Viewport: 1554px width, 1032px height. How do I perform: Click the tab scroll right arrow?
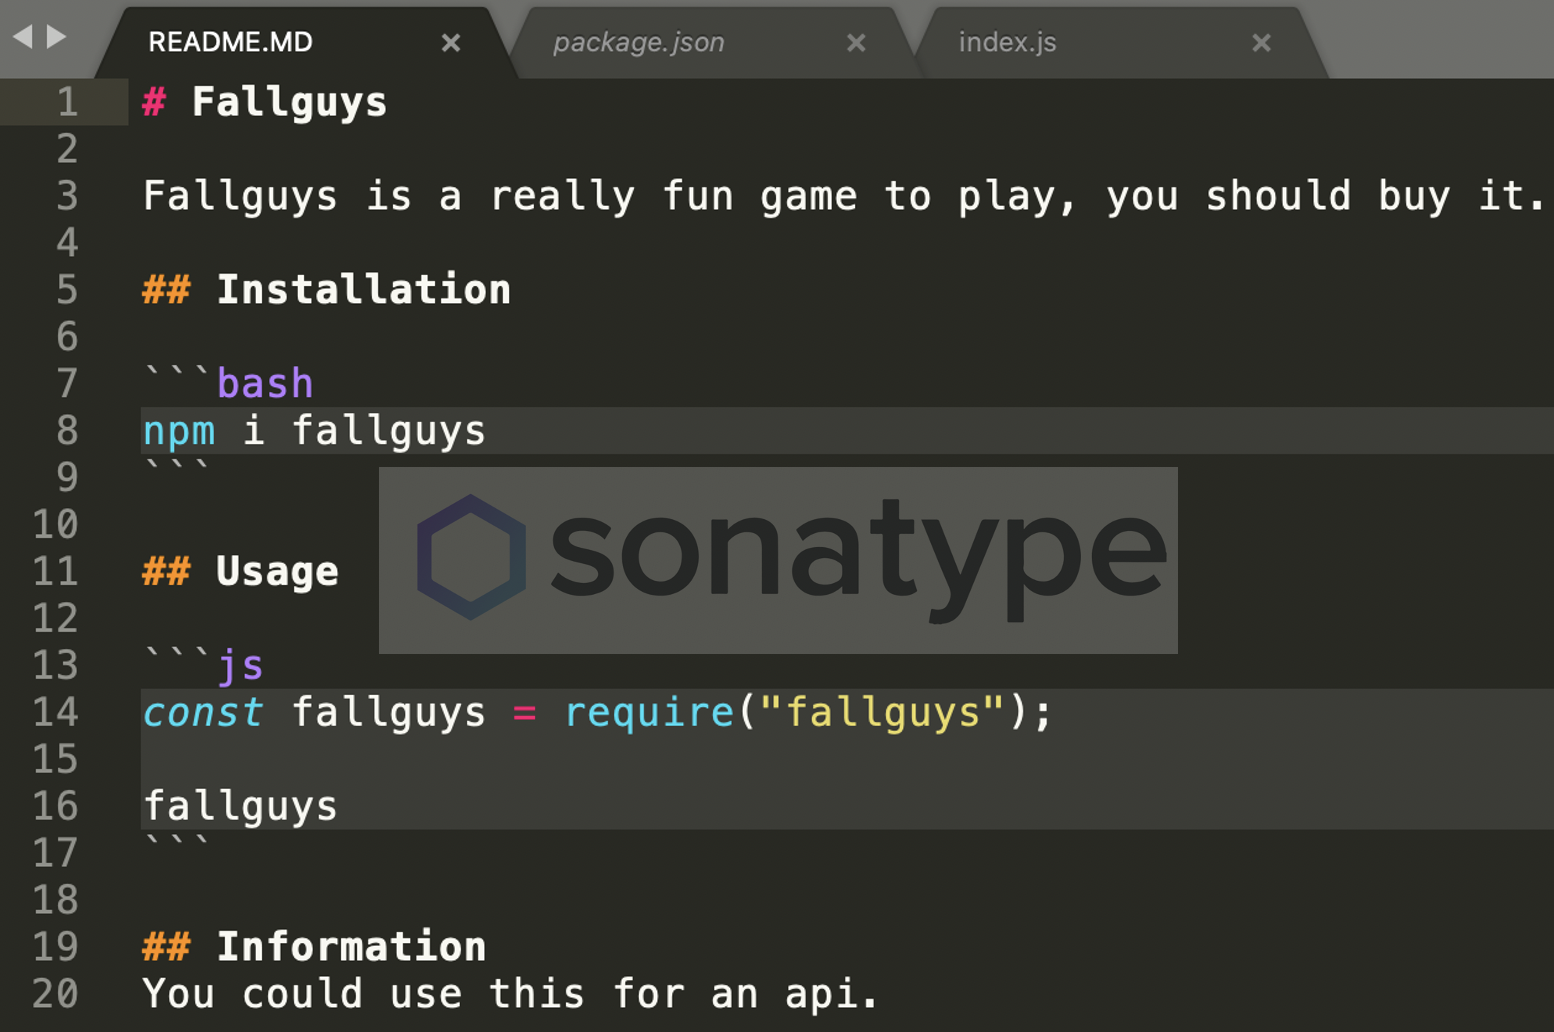(57, 37)
